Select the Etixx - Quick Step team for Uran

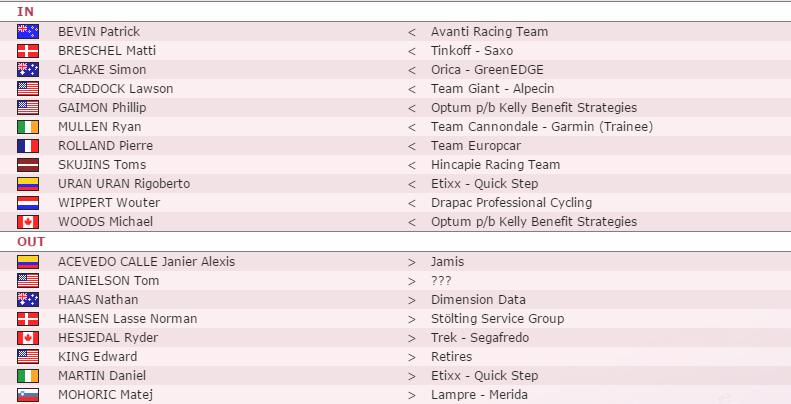click(x=484, y=184)
